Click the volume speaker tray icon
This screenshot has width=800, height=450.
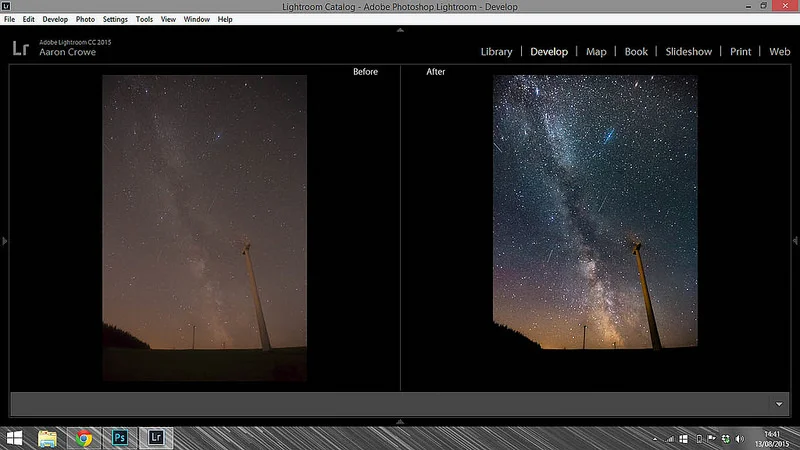point(740,439)
